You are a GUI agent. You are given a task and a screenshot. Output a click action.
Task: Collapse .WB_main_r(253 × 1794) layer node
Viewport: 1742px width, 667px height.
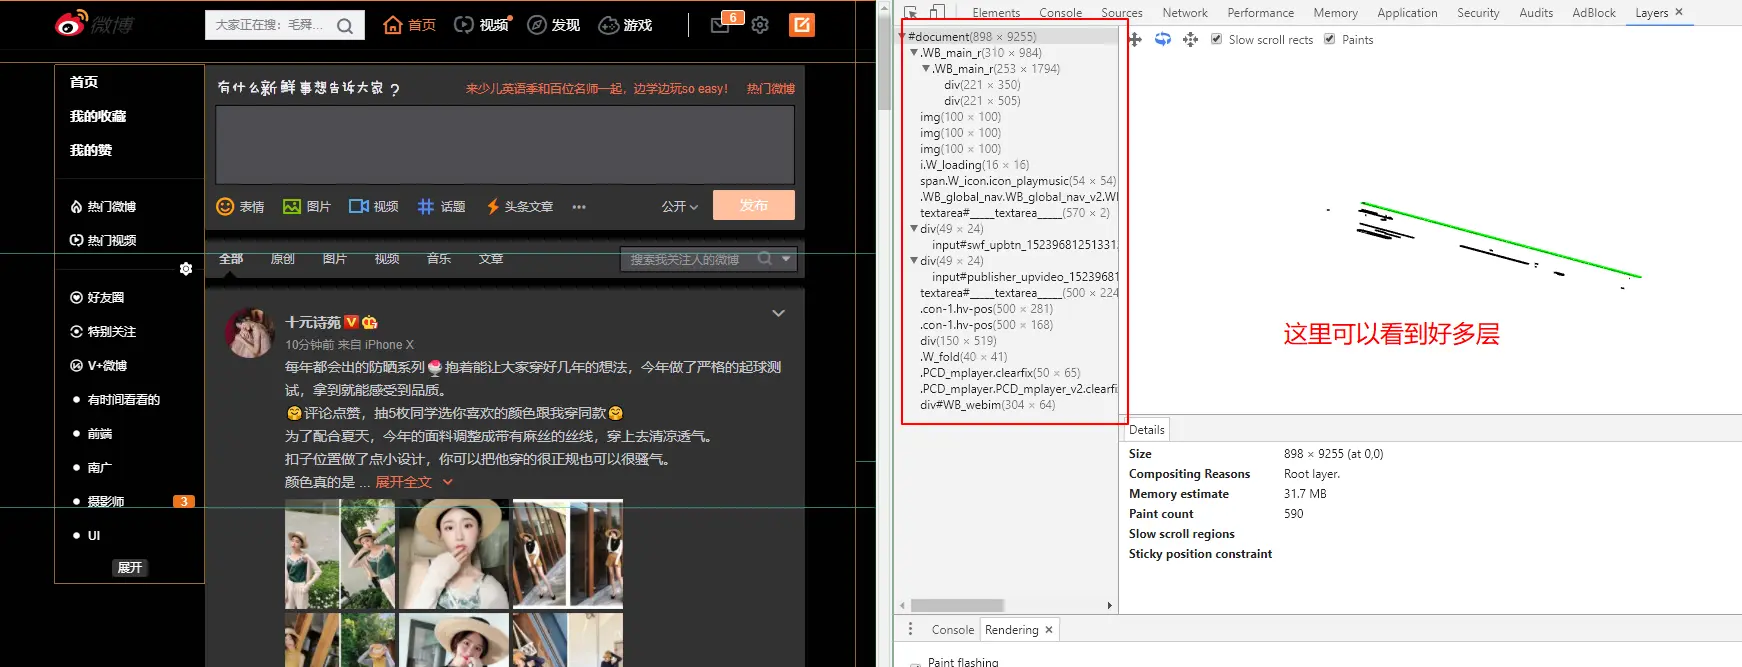(x=926, y=68)
